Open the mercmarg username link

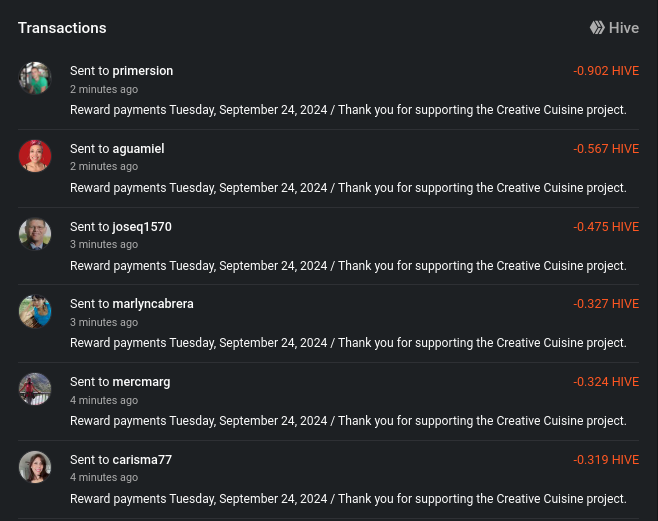point(141,382)
